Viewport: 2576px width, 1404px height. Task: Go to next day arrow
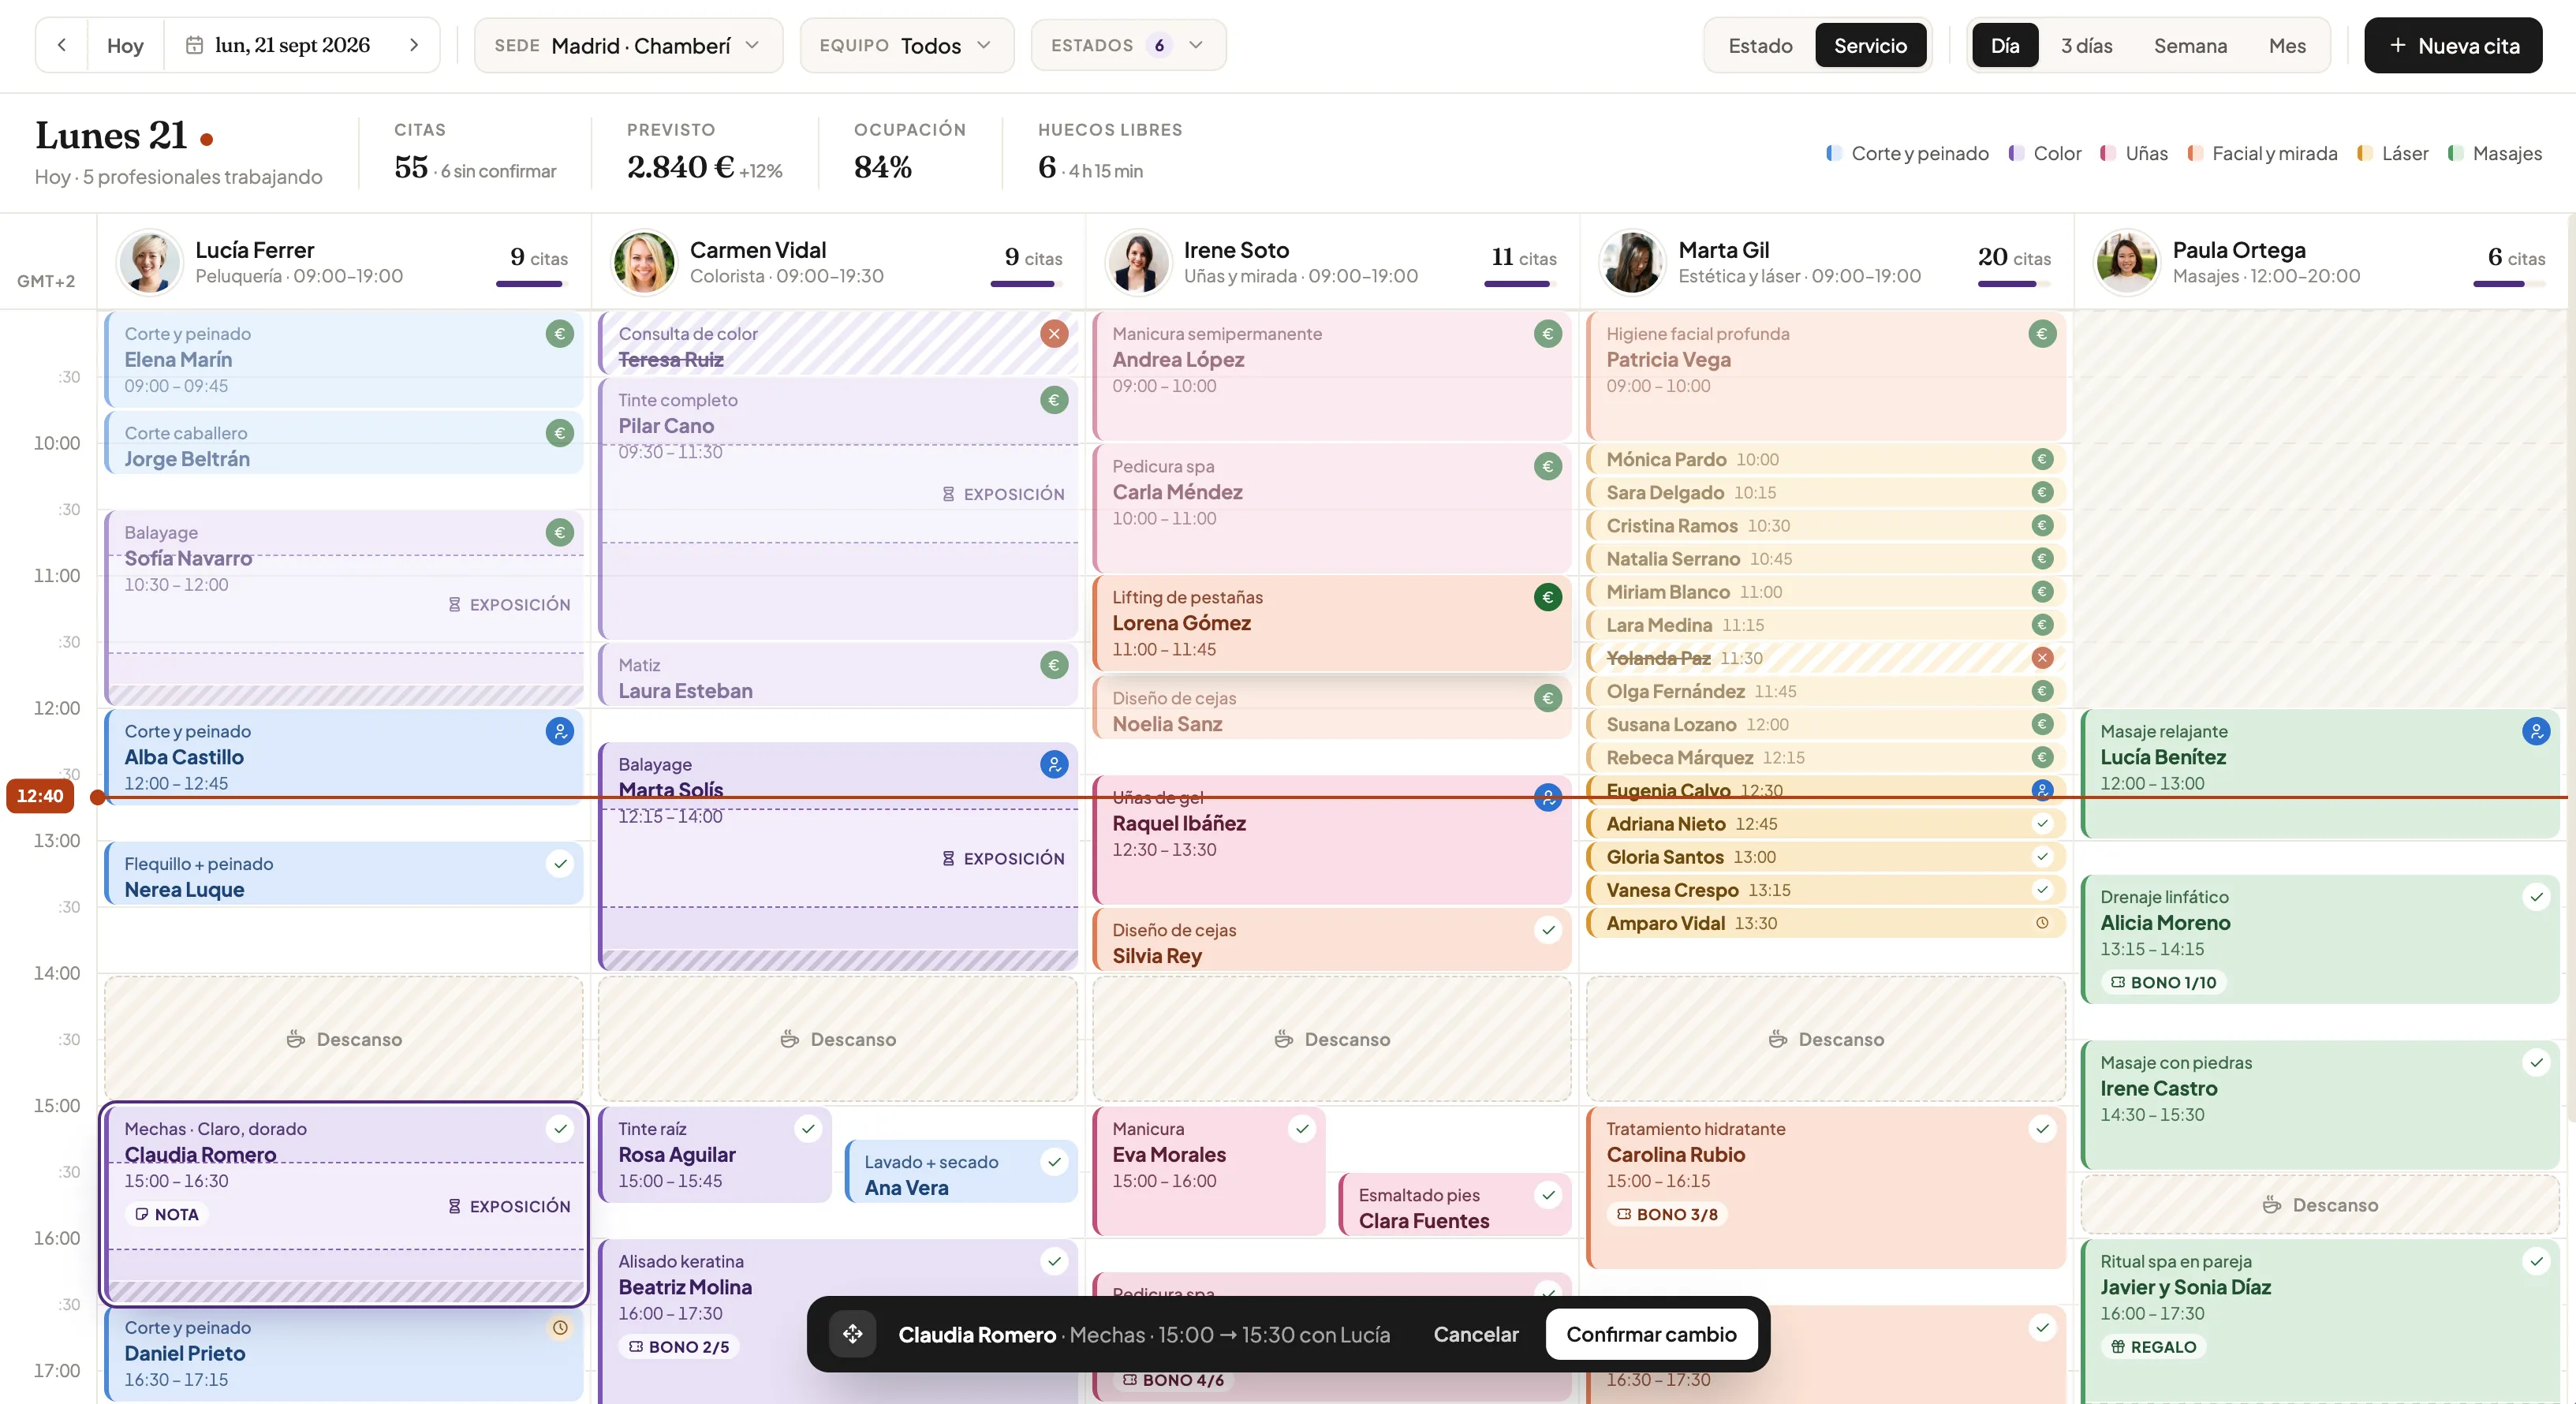click(x=414, y=45)
